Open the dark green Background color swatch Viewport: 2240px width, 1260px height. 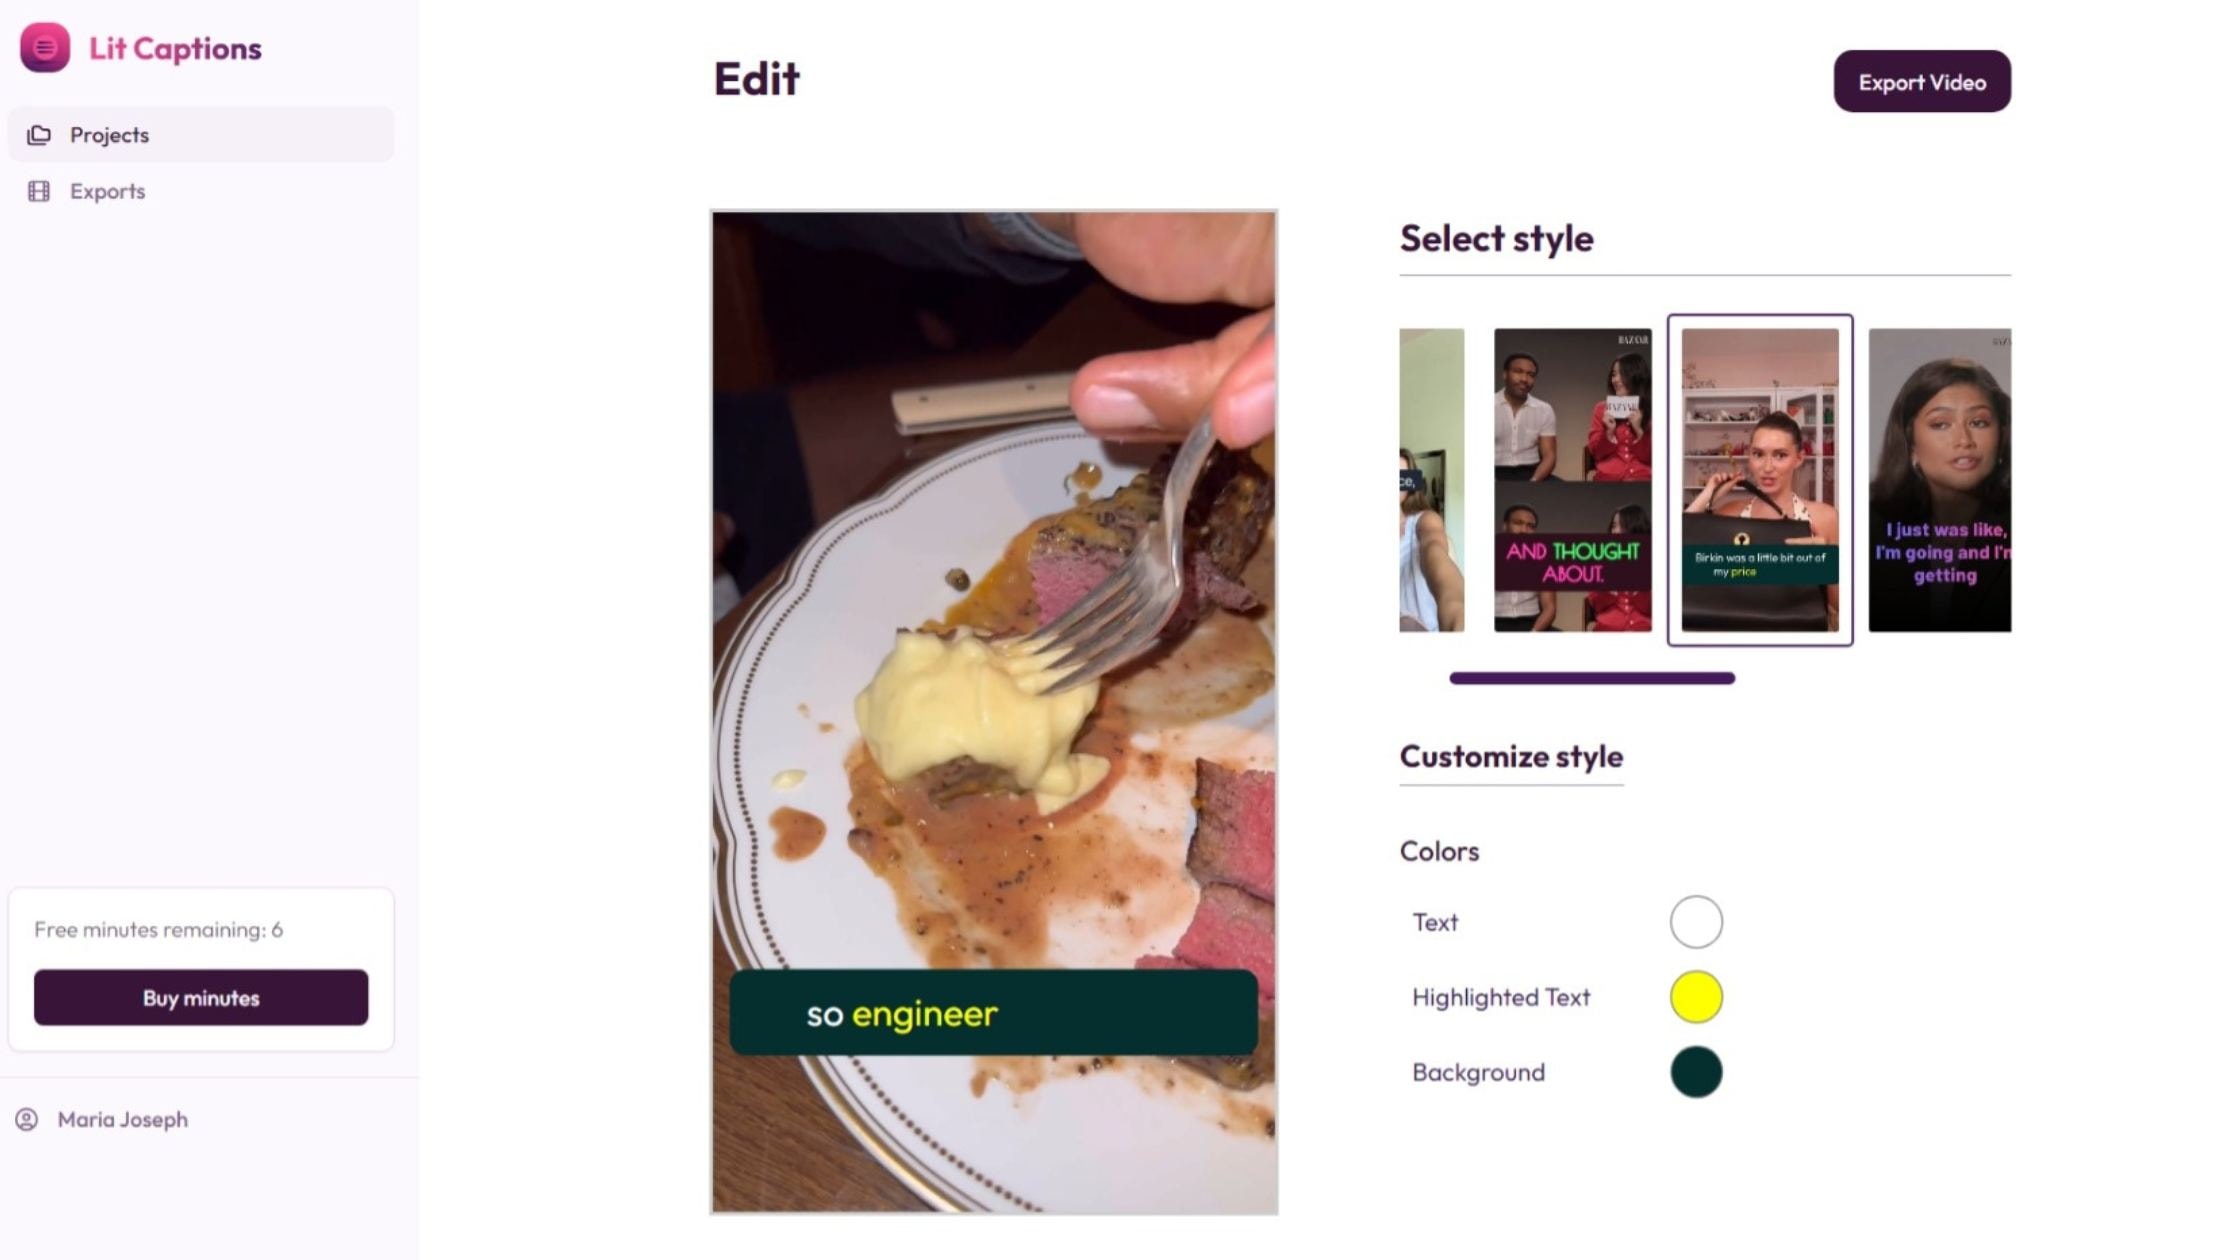tap(1696, 1072)
